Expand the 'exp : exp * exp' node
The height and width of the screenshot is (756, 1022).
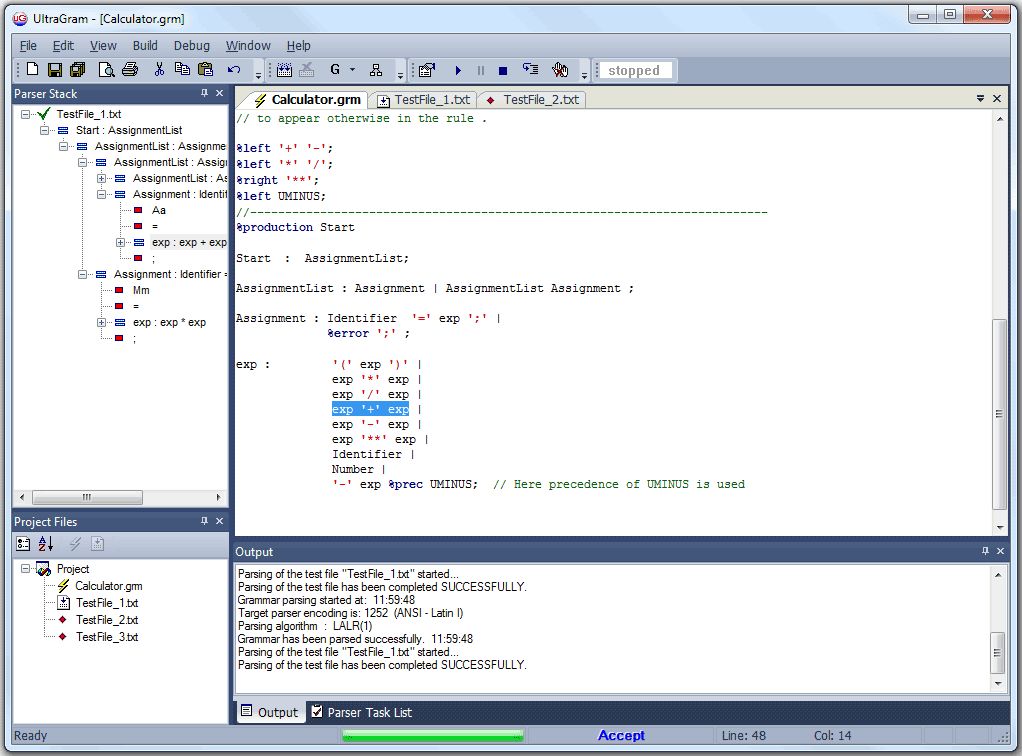click(101, 323)
